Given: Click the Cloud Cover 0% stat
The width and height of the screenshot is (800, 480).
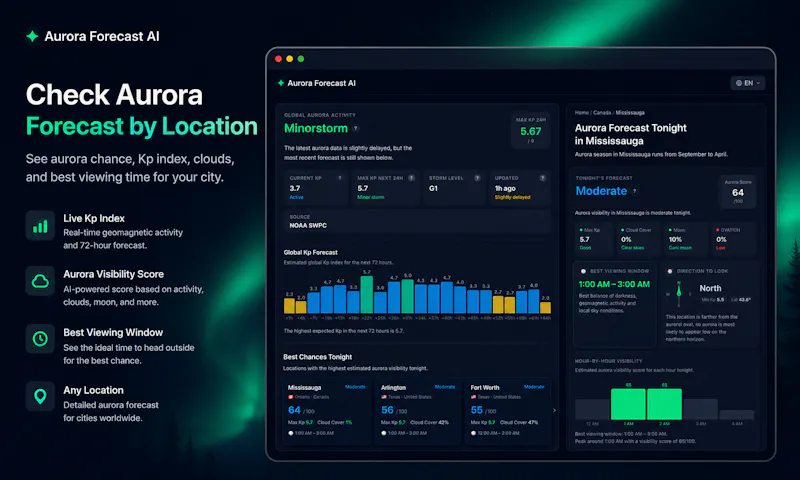Looking at the screenshot, I should coord(638,238).
